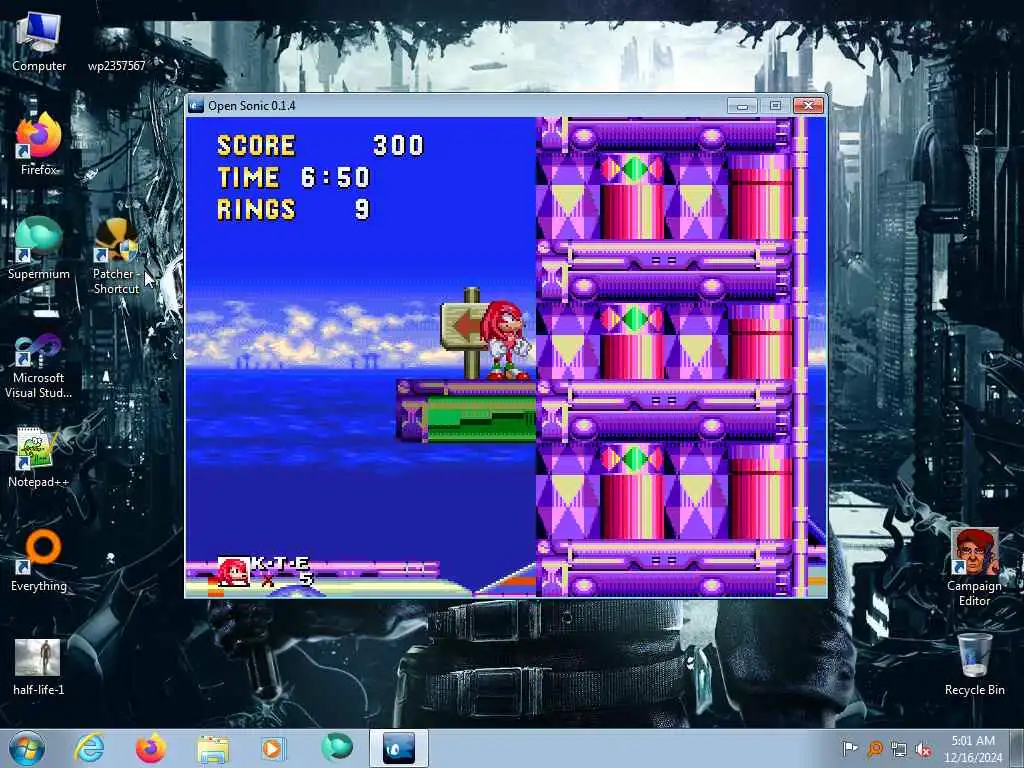Viewport: 1024px width, 768px height.
Task: Open Supermium from the taskbar
Action: (x=337, y=748)
